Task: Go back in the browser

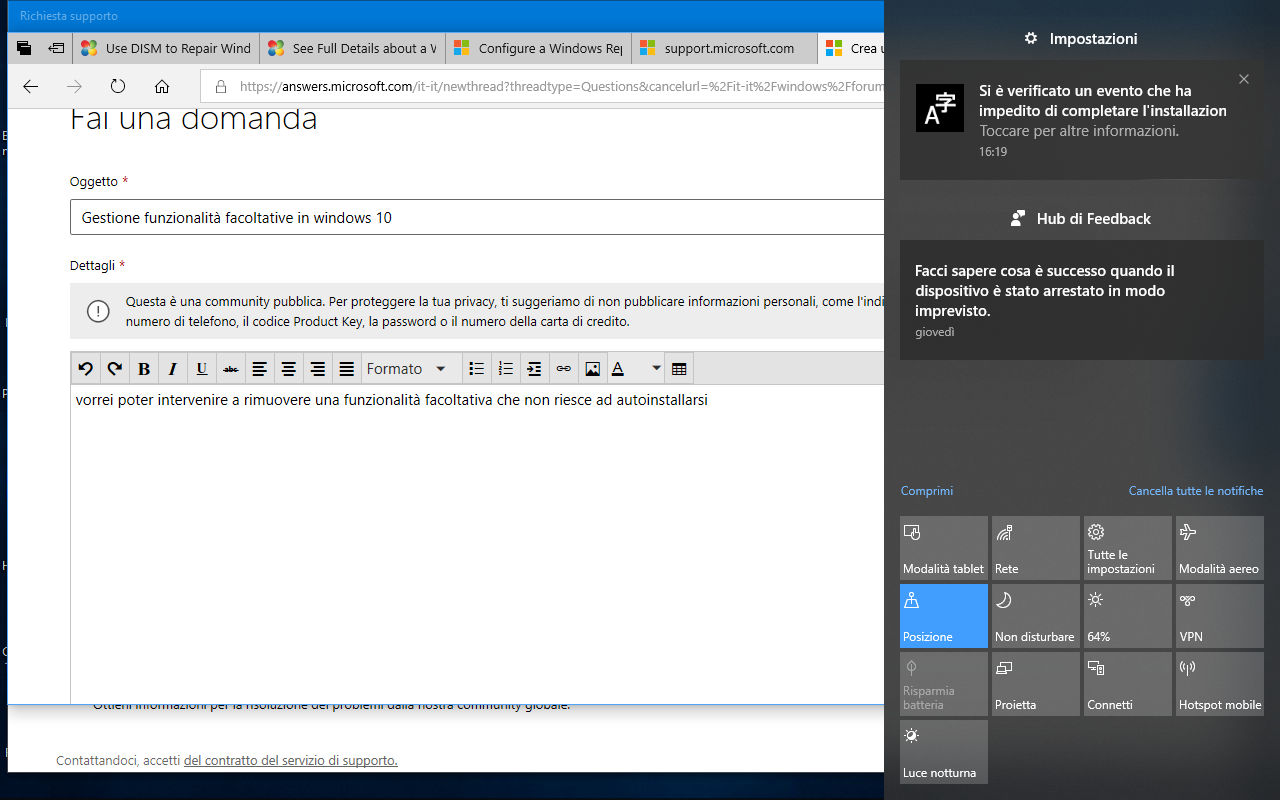Action: pos(31,86)
